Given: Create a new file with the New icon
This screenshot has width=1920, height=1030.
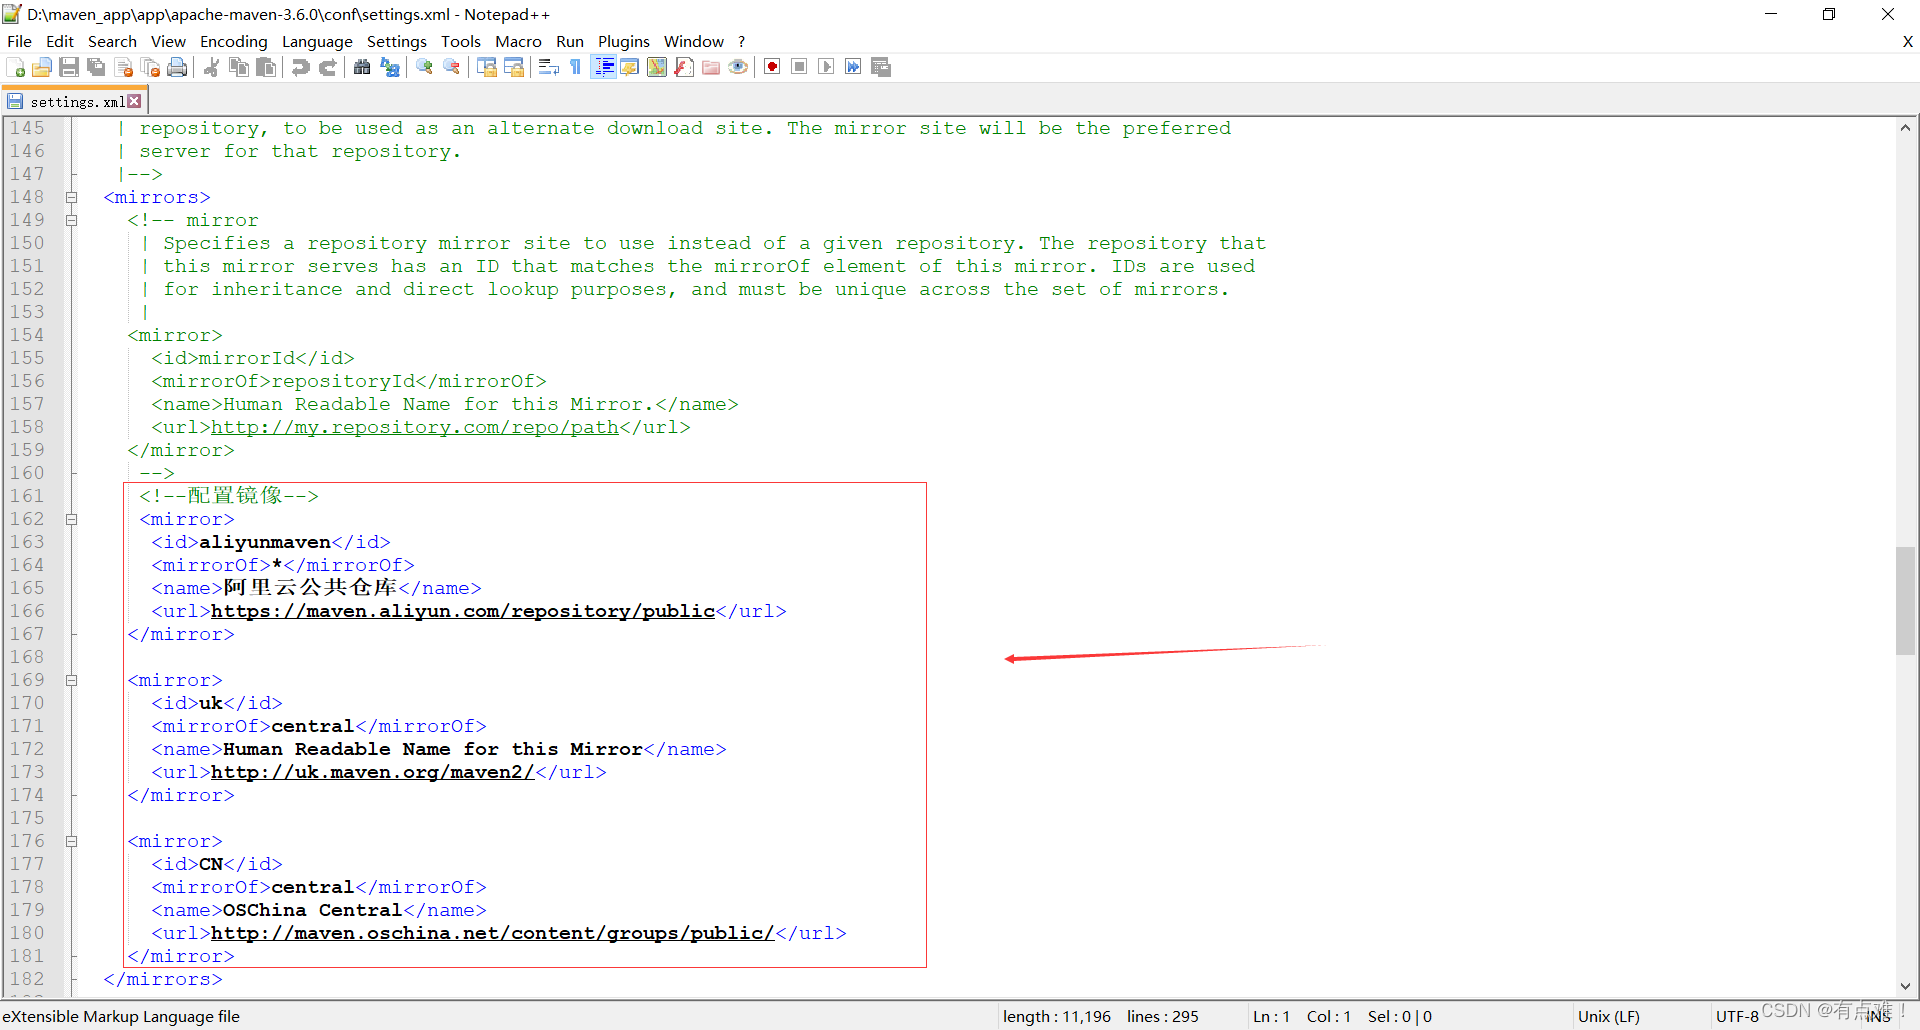Looking at the screenshot, I should pos(16,67).
